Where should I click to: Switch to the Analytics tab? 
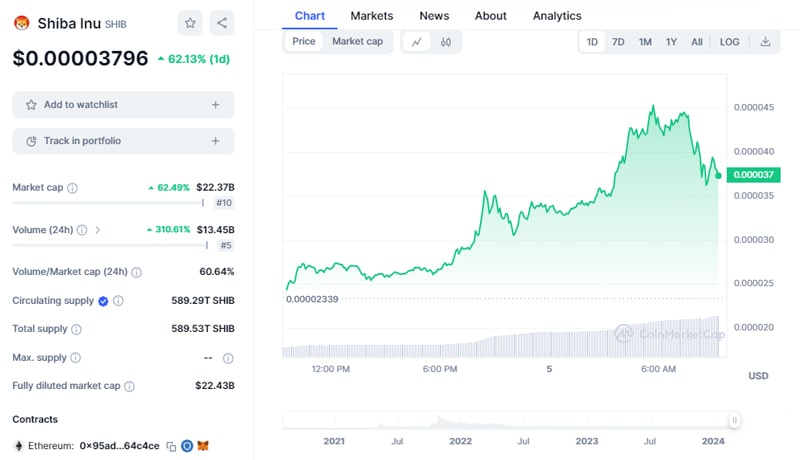pyautogui.click(x=557, y=16)
